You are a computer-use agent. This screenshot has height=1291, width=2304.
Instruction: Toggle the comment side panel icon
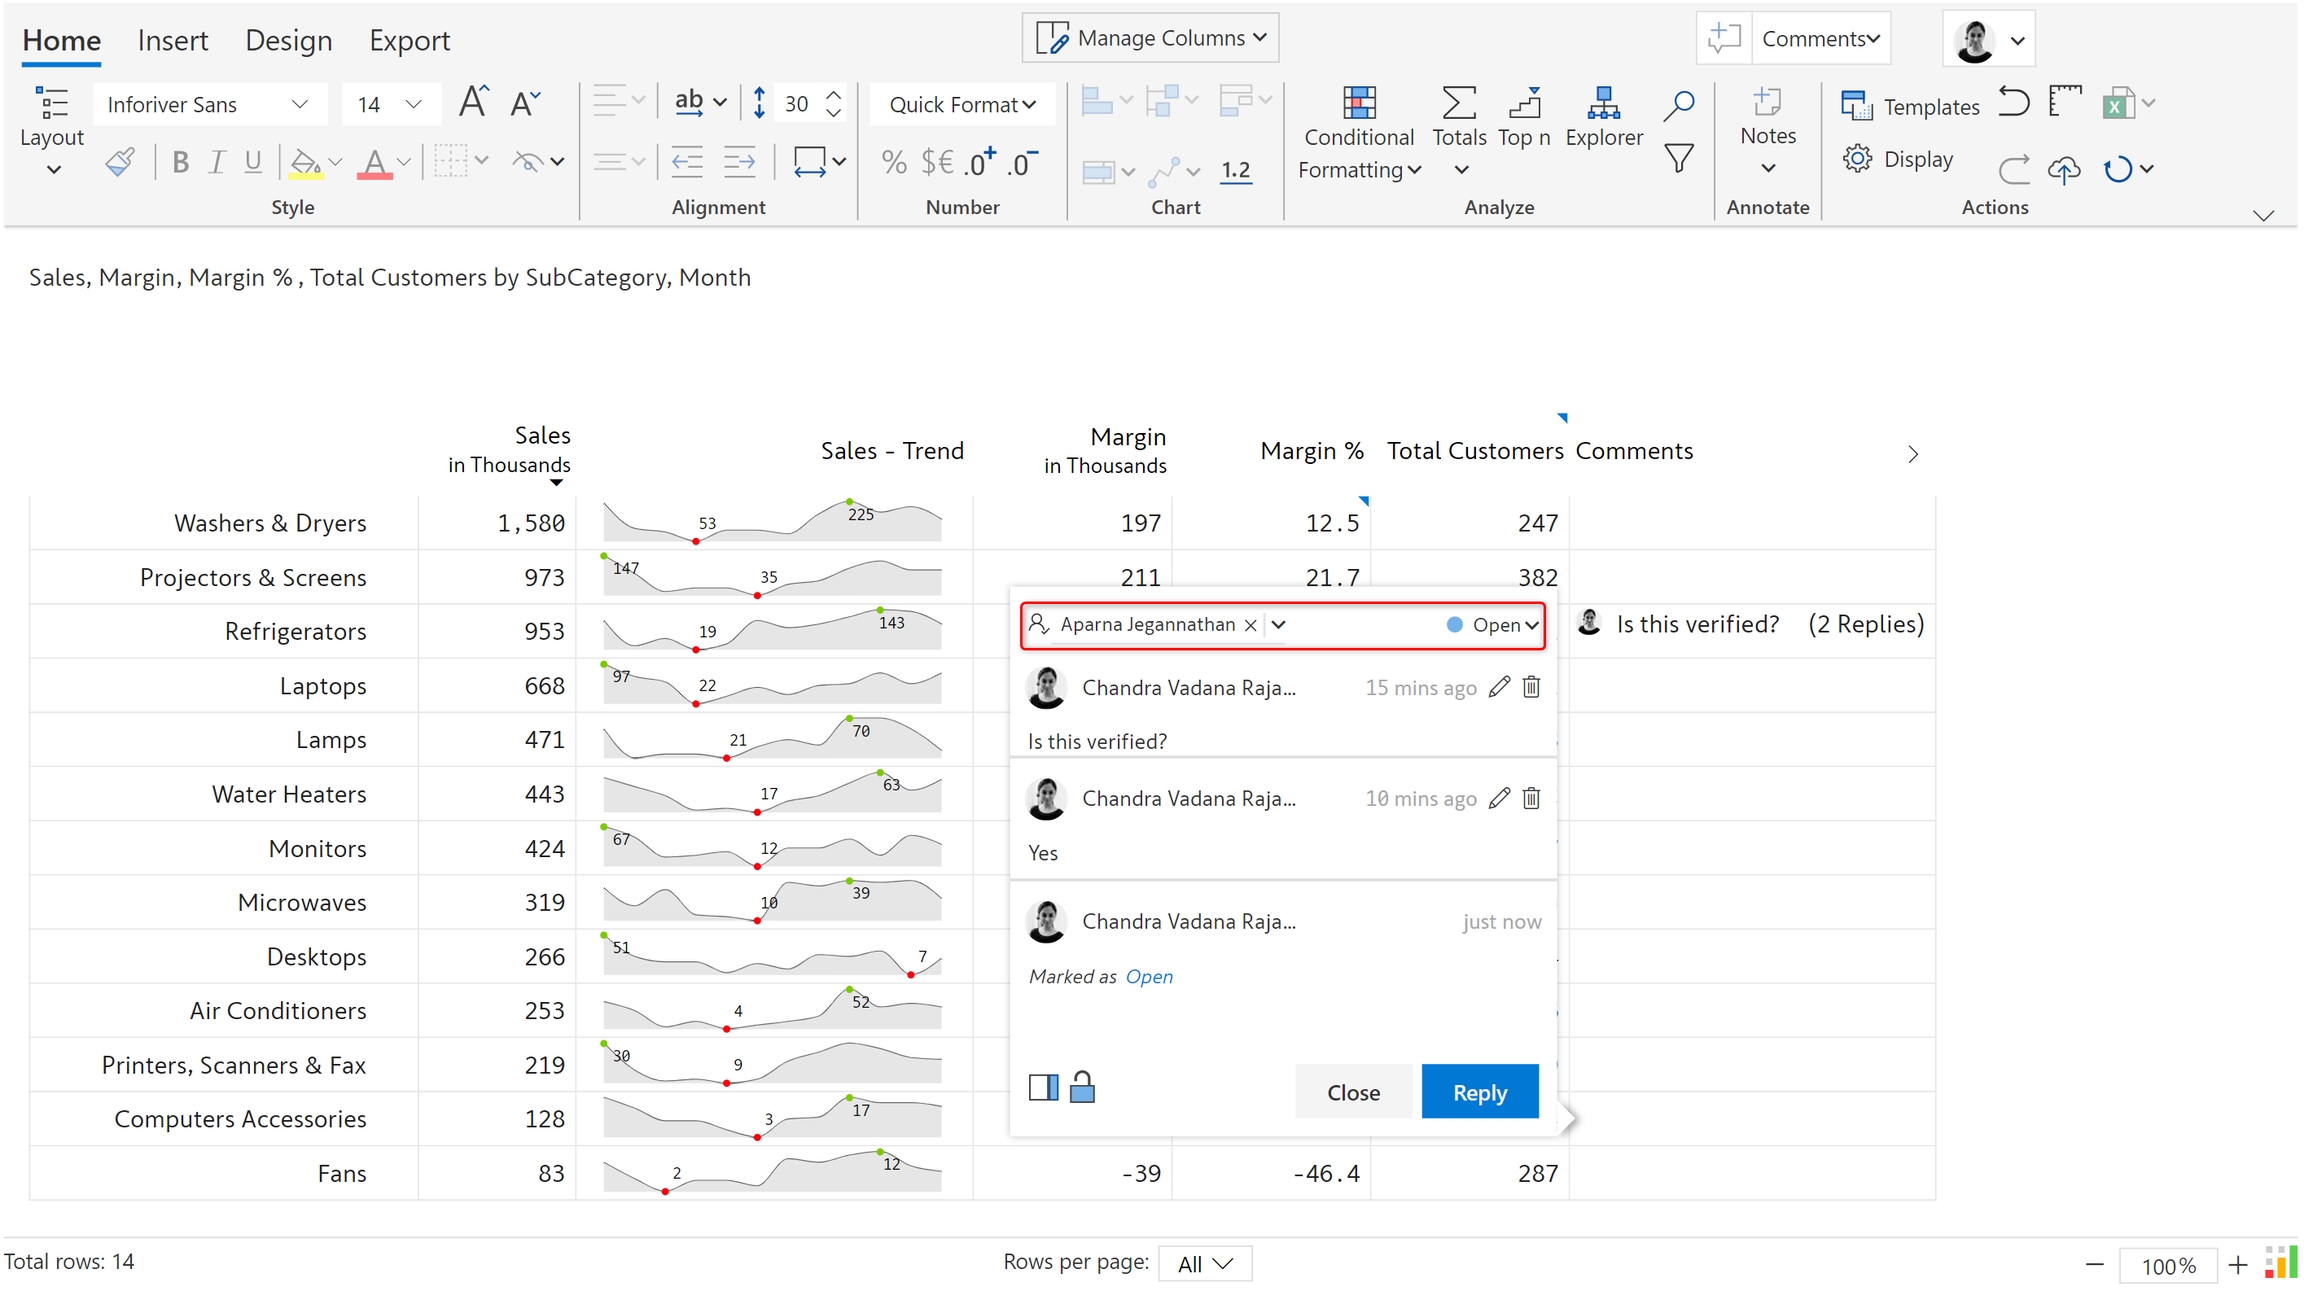click(x=1043, y=1087)
